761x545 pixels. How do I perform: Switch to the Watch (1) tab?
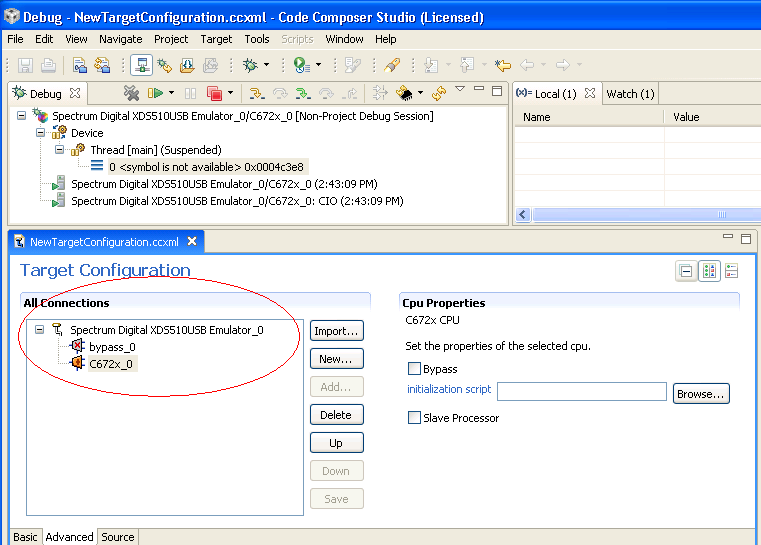pos(630,94)
